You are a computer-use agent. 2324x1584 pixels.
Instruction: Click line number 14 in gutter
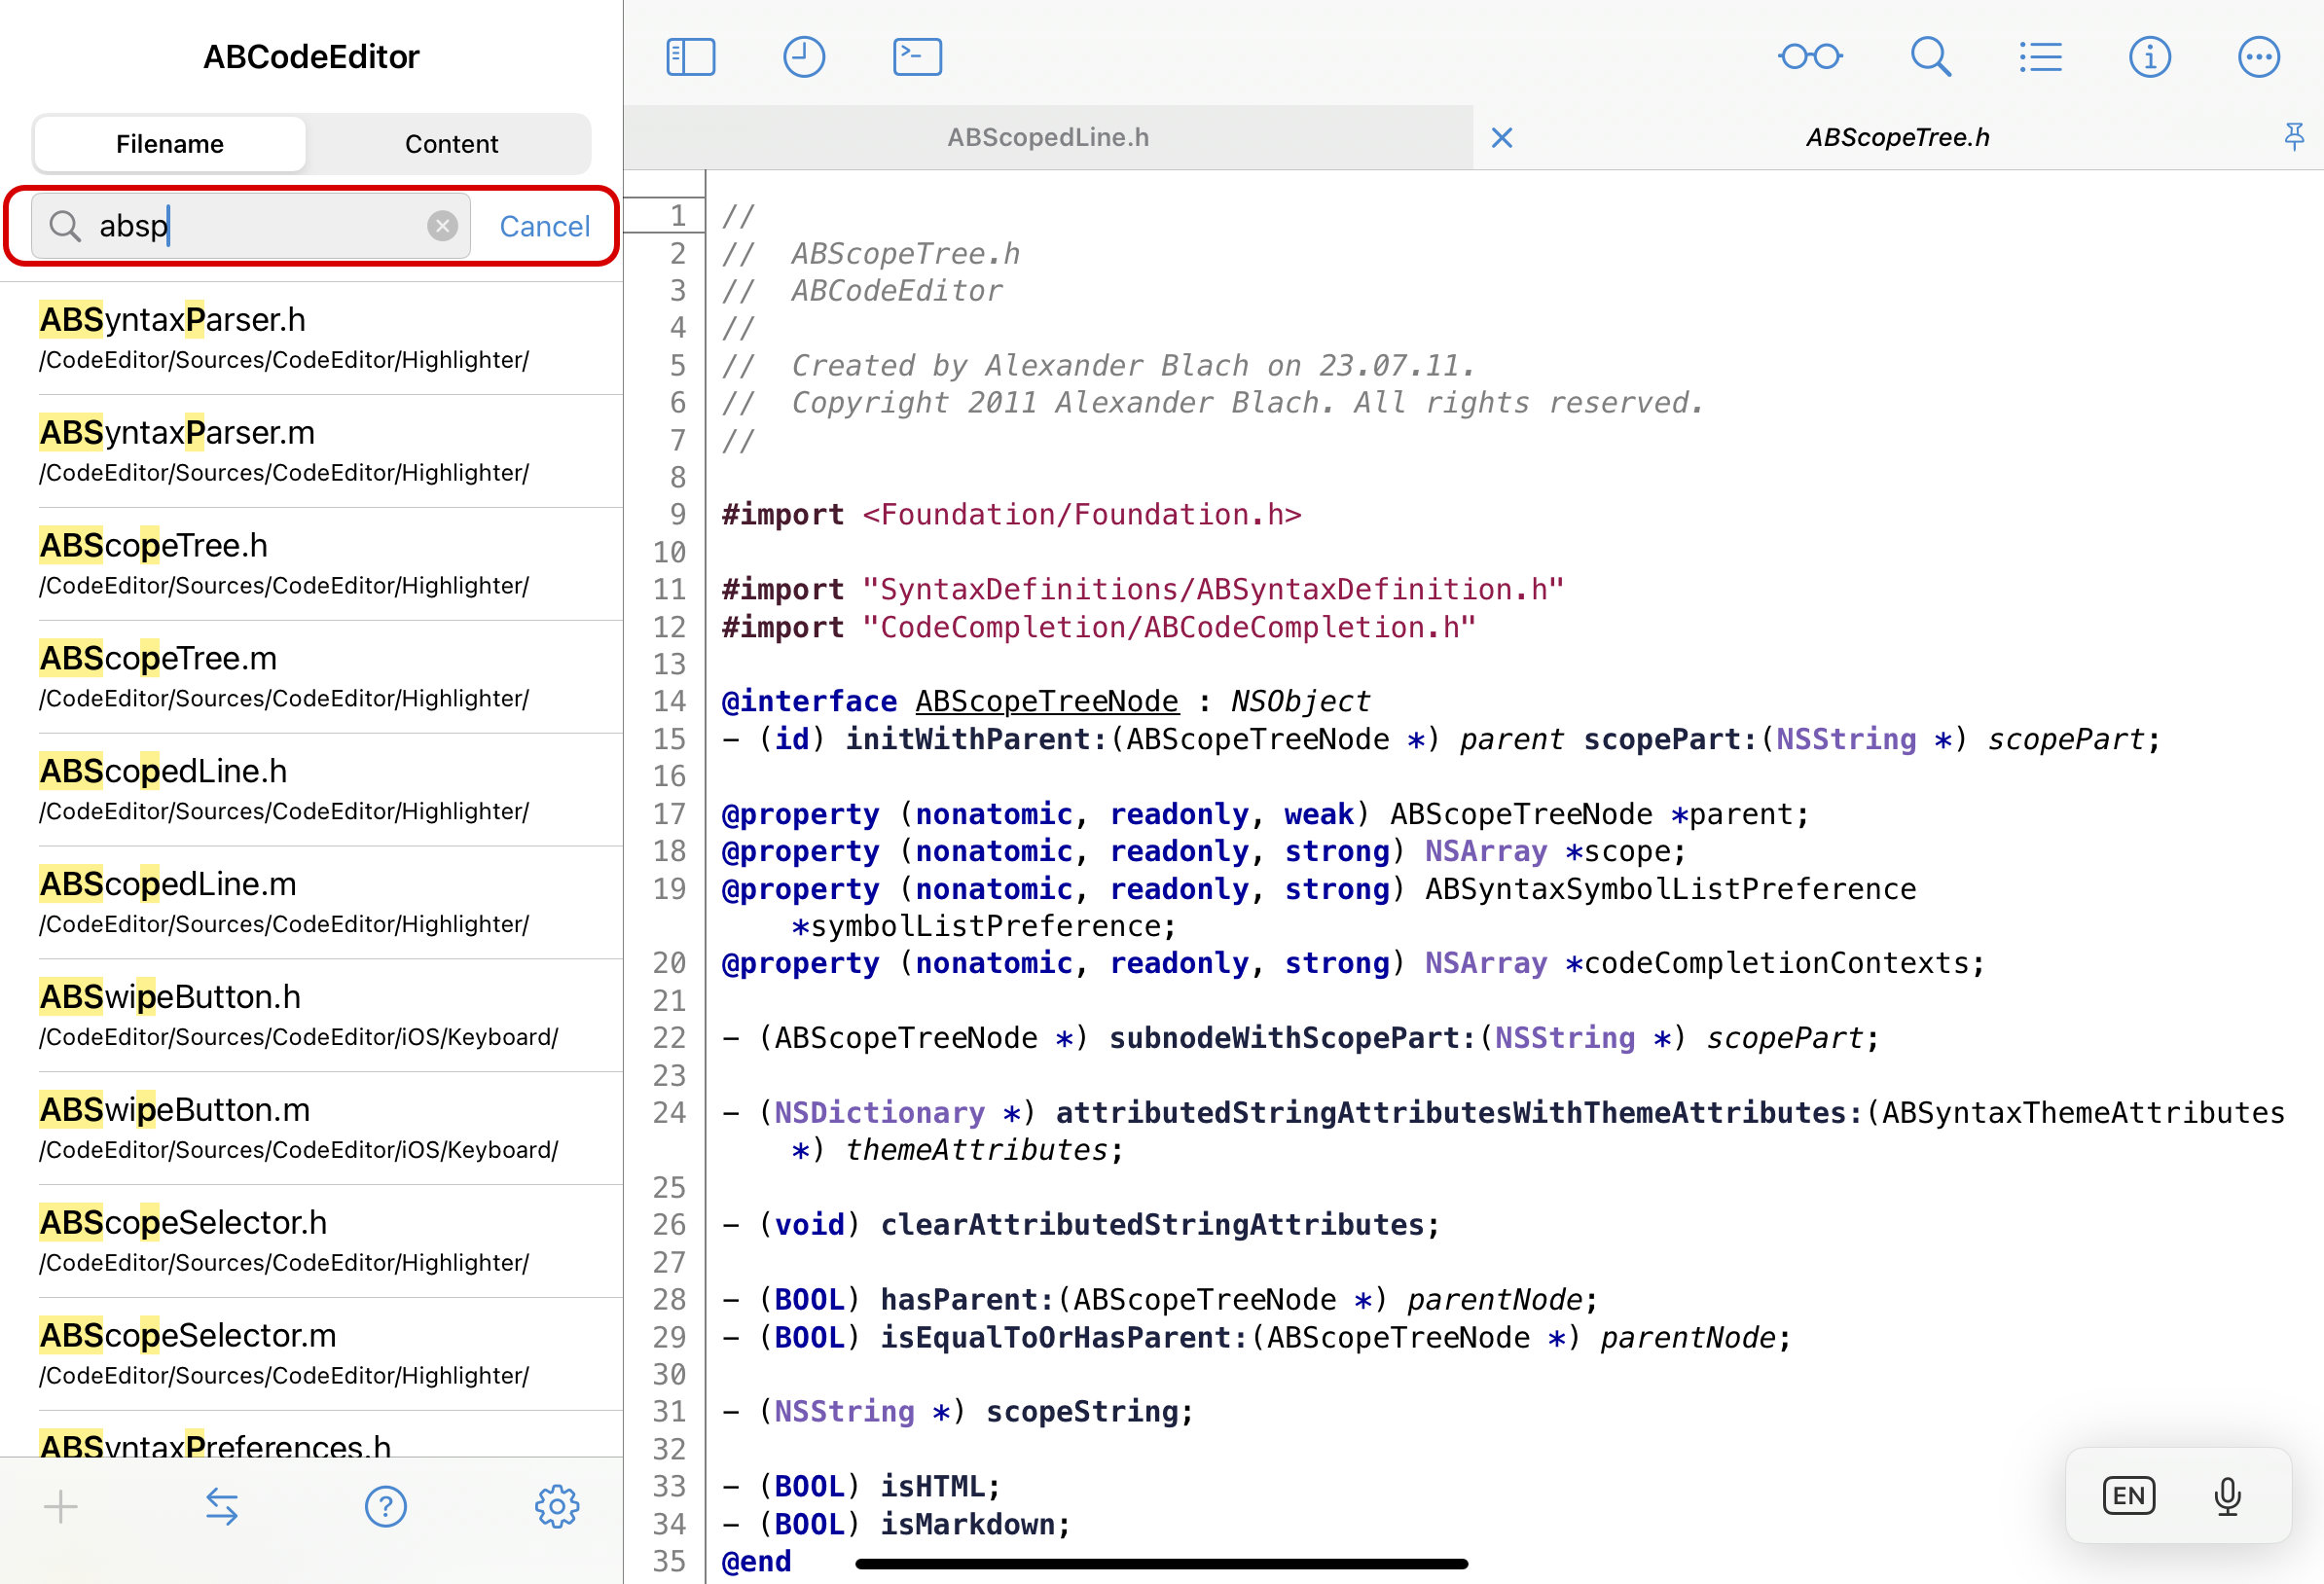(669, 701)
